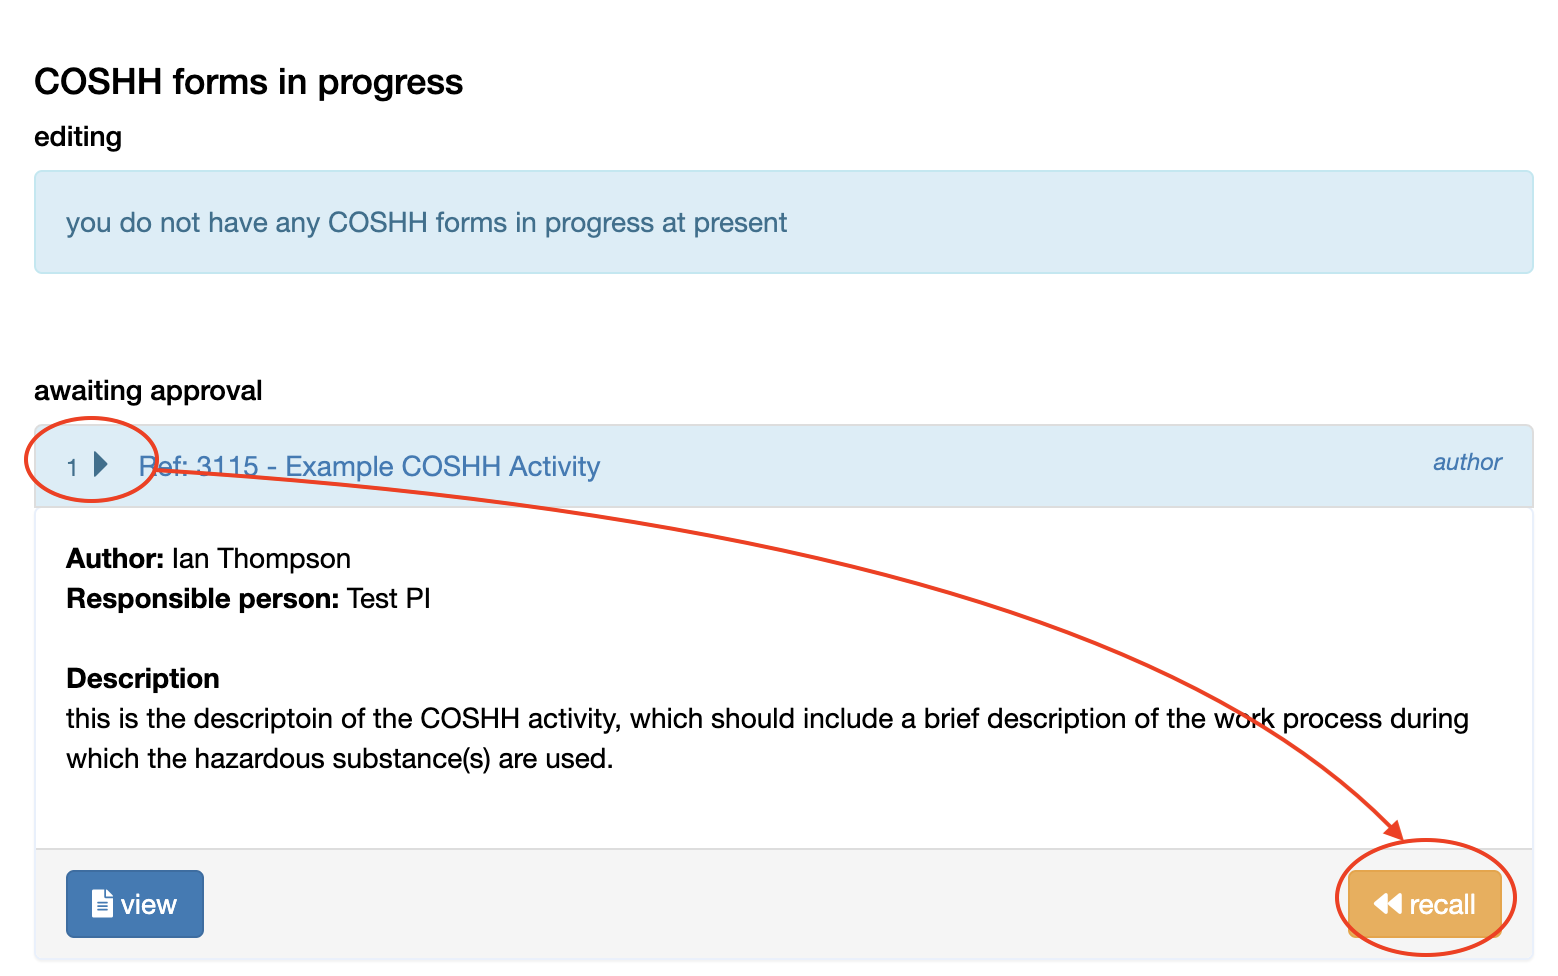Click the no forms in progress notice

tap(426, 222)
